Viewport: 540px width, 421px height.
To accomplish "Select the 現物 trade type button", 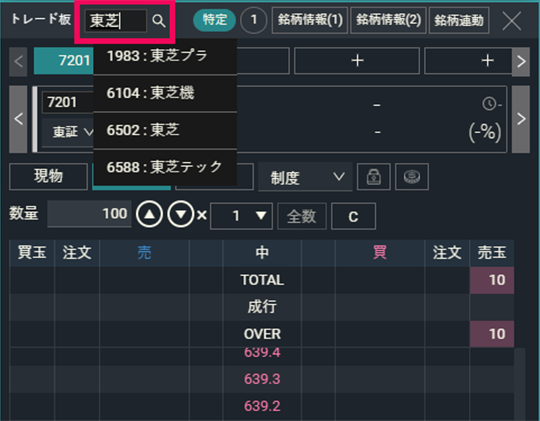I will point(49,177).
